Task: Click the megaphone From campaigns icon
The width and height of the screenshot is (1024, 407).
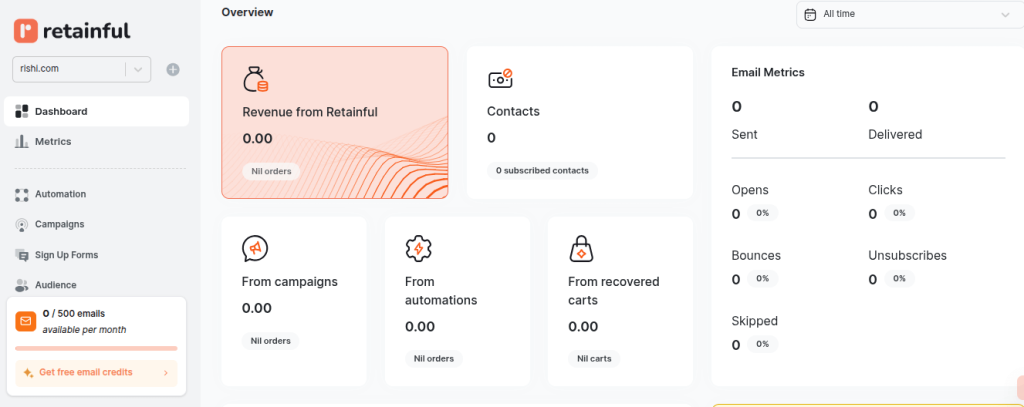Action: point(255,248)
